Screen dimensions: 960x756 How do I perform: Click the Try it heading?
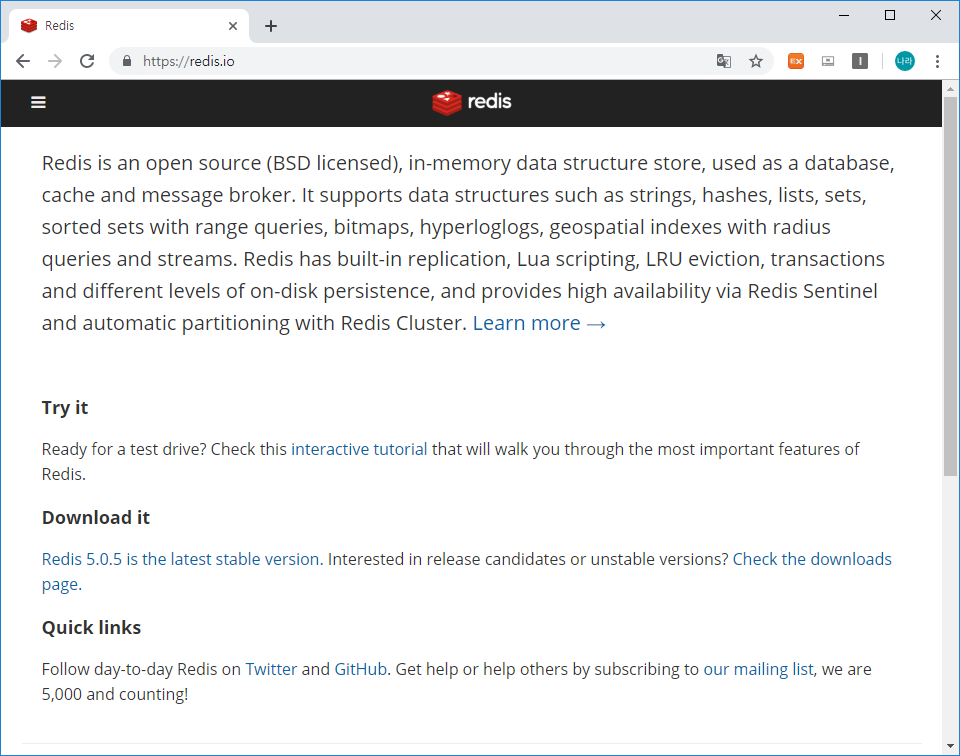pos(65,408)
